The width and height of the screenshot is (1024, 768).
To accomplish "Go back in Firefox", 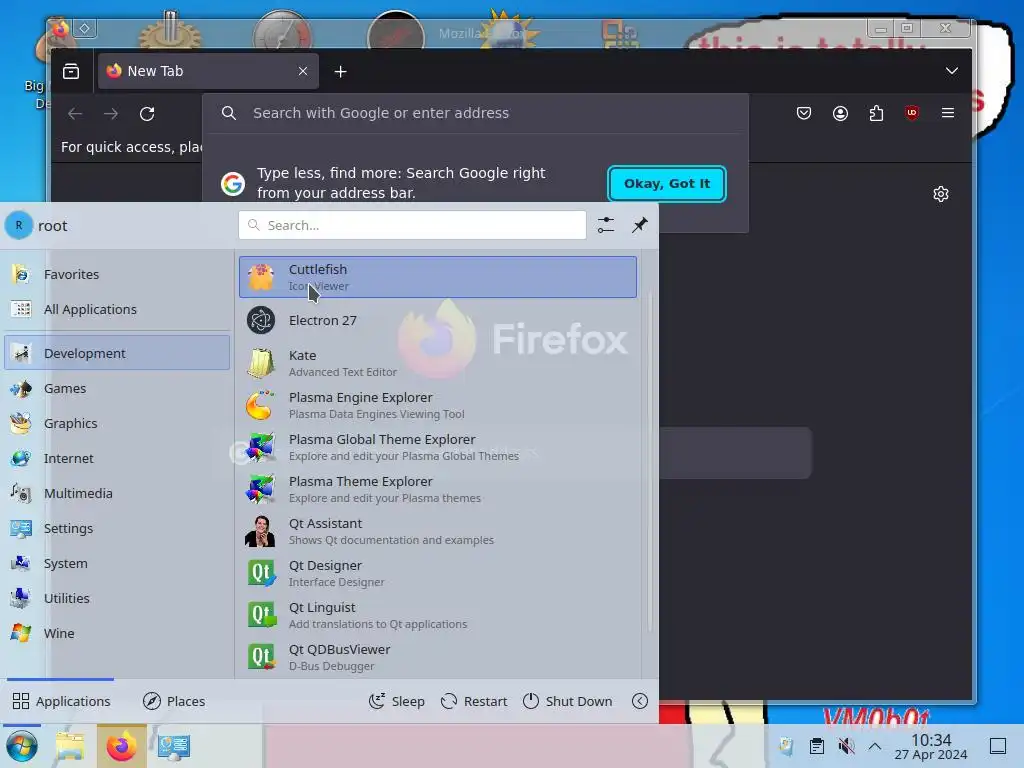I will 75,114.
